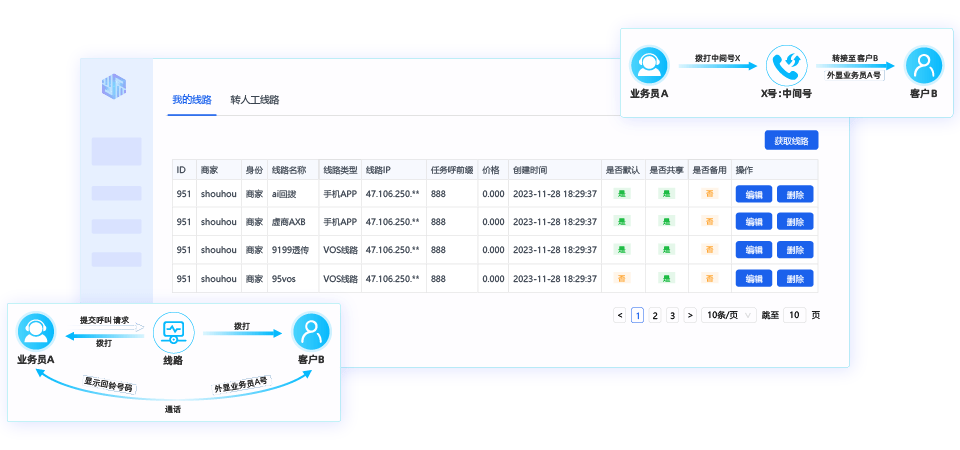The width and height of the screenshot is (960, 450).
Task: Select page 2 in pagination
Action: click(x=655, y=315)
